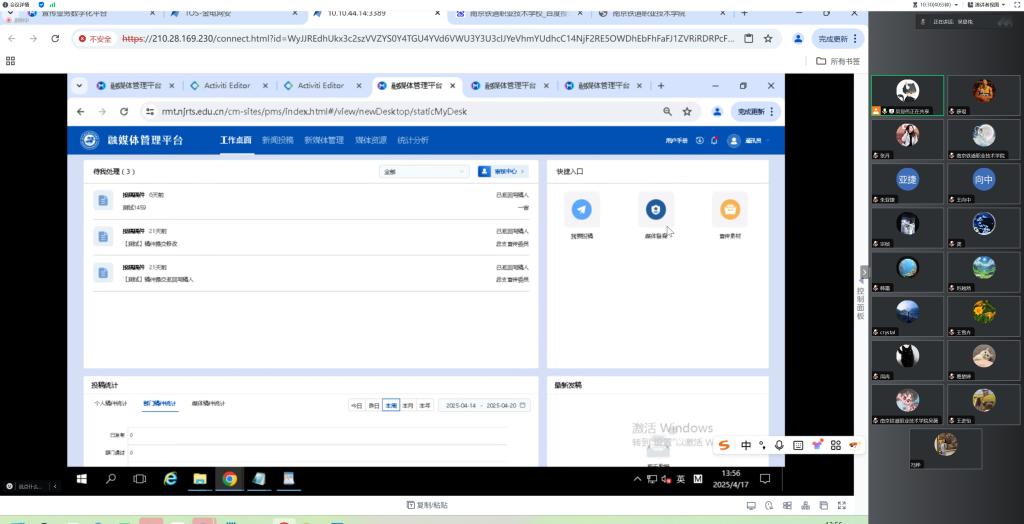Toggle fullscreen icon at top right of meeting

(1017, 4)
